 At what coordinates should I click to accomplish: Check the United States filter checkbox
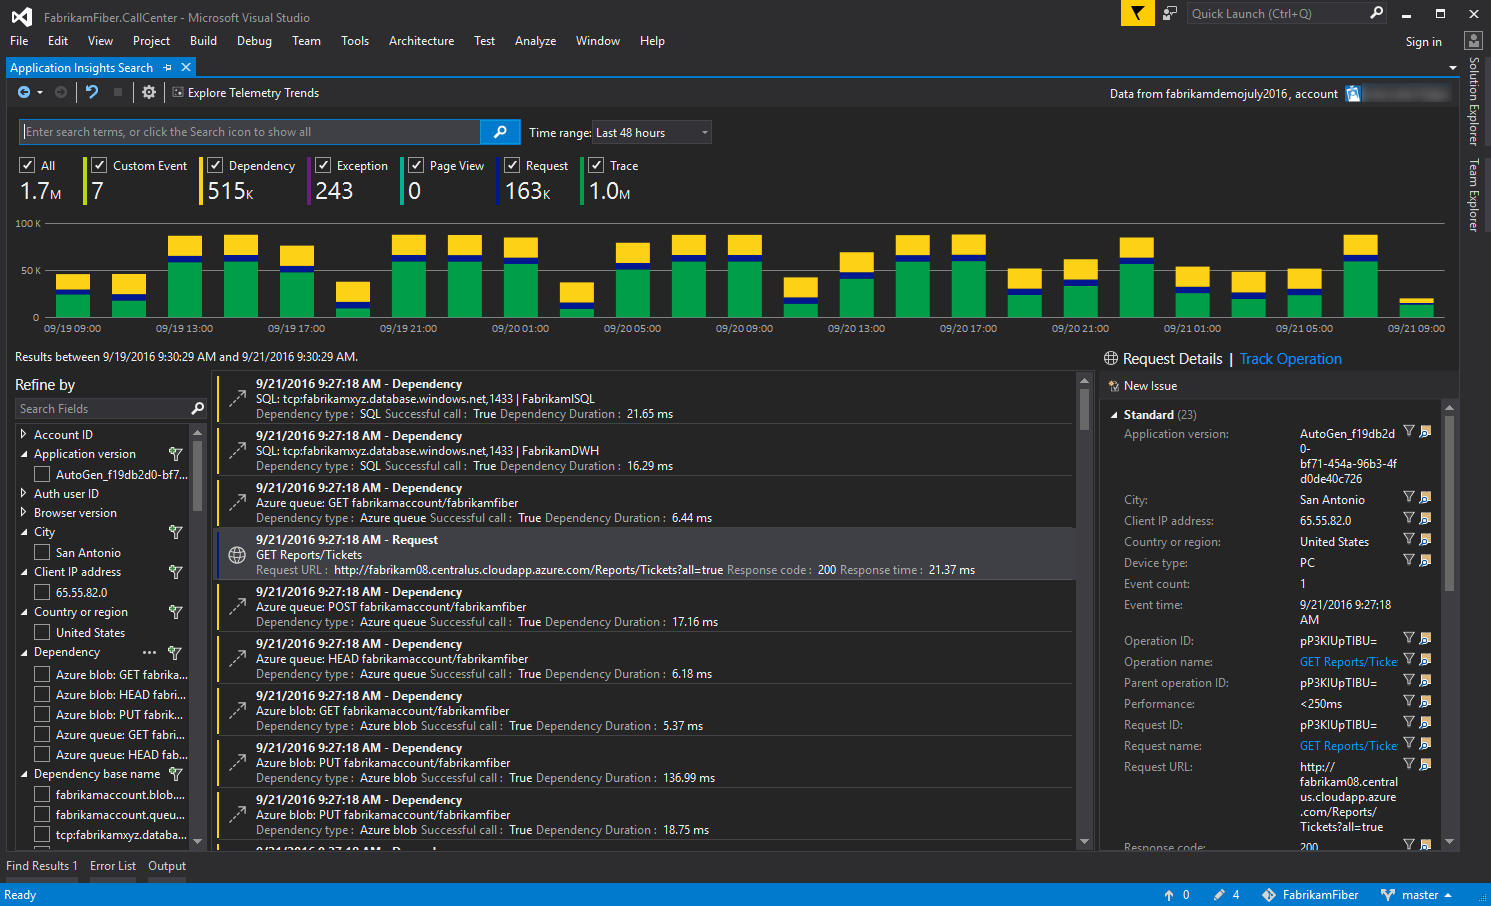(42, 632)
